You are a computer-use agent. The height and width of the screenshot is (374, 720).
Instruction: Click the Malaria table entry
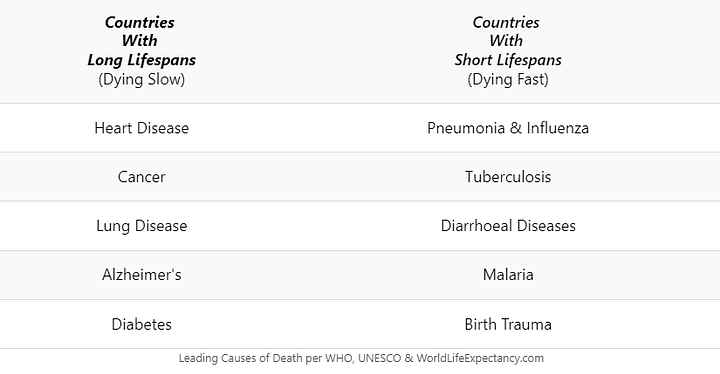point(508,275)
